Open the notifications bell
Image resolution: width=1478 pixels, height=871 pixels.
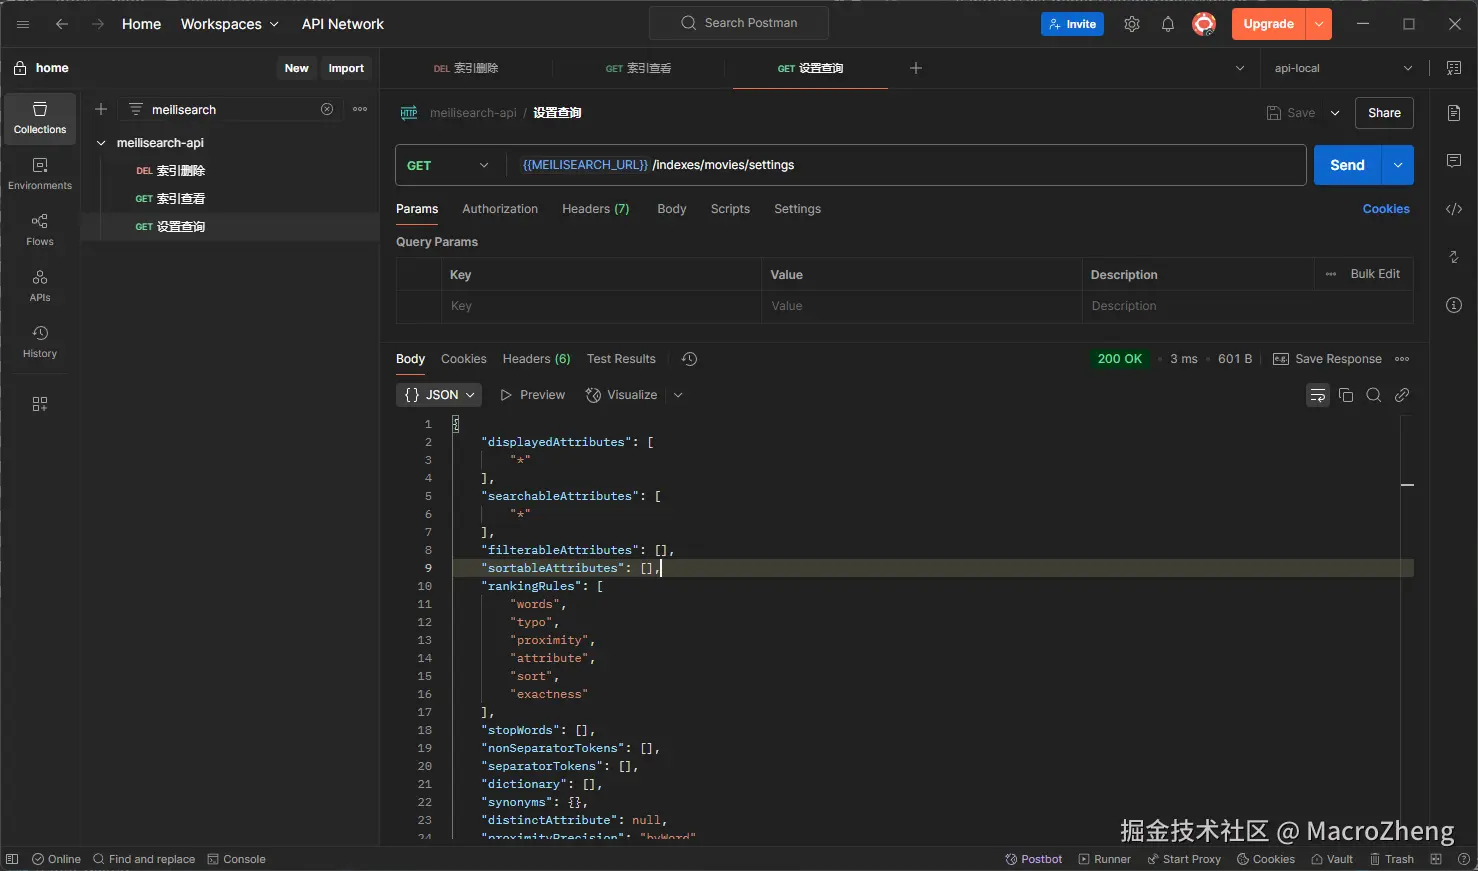tap(1168, 24)
